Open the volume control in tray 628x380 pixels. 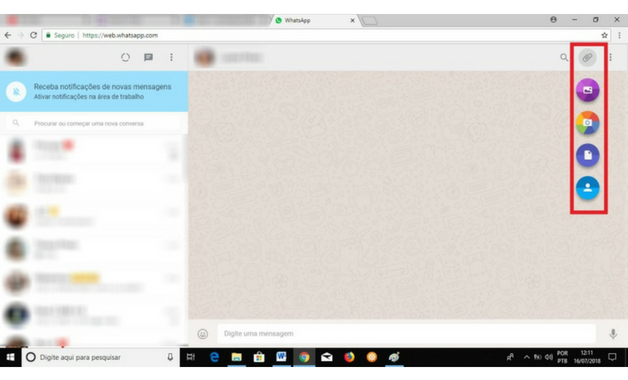[x=549, y=357]
